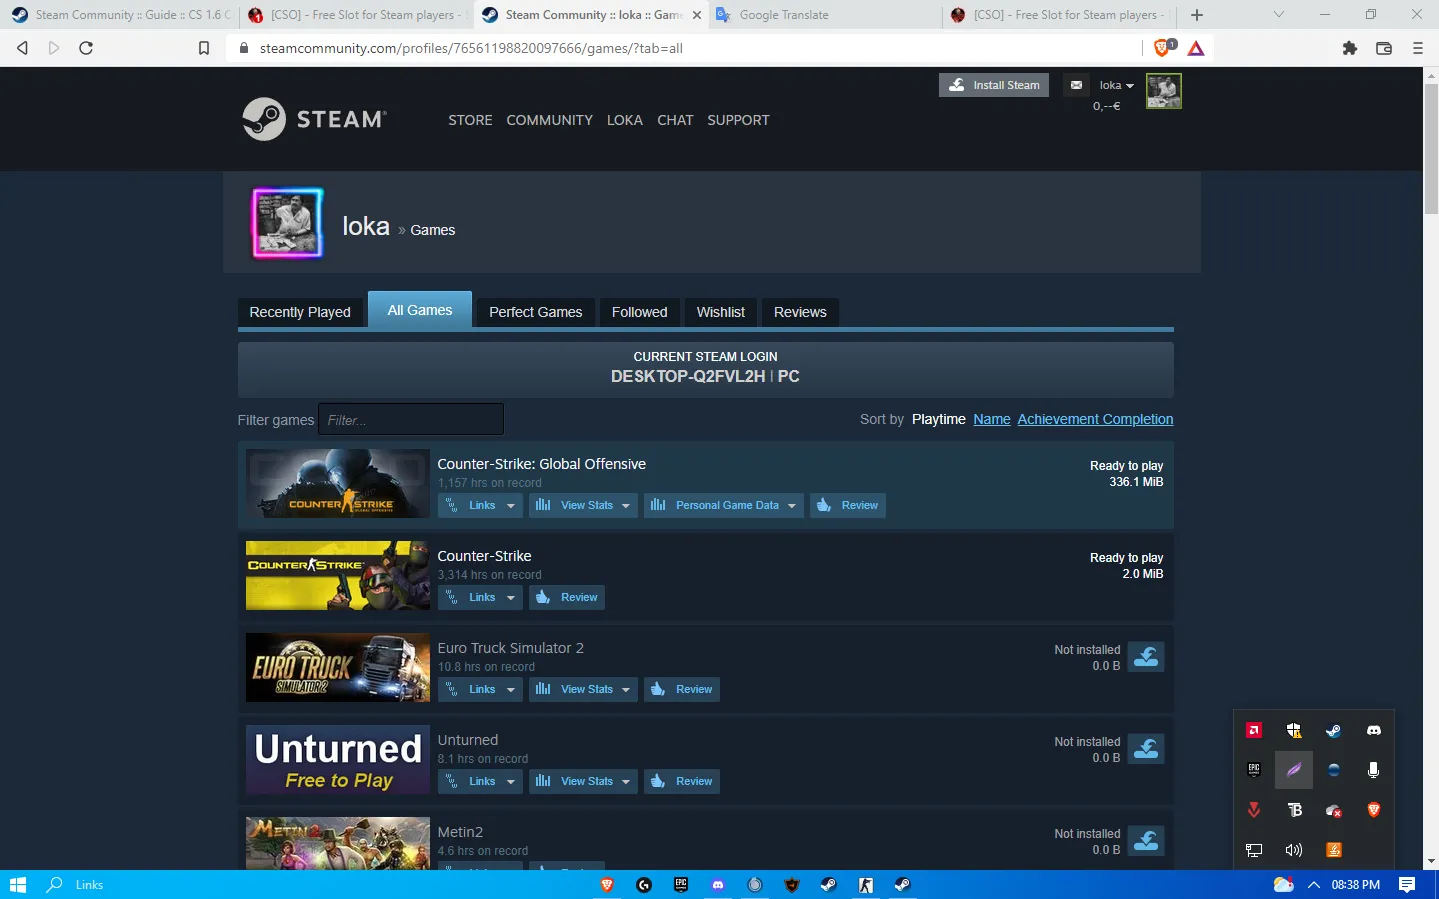This screenshot has width=1439, height=899.
Task: Open the Followed tab
Action: point(640,312)
